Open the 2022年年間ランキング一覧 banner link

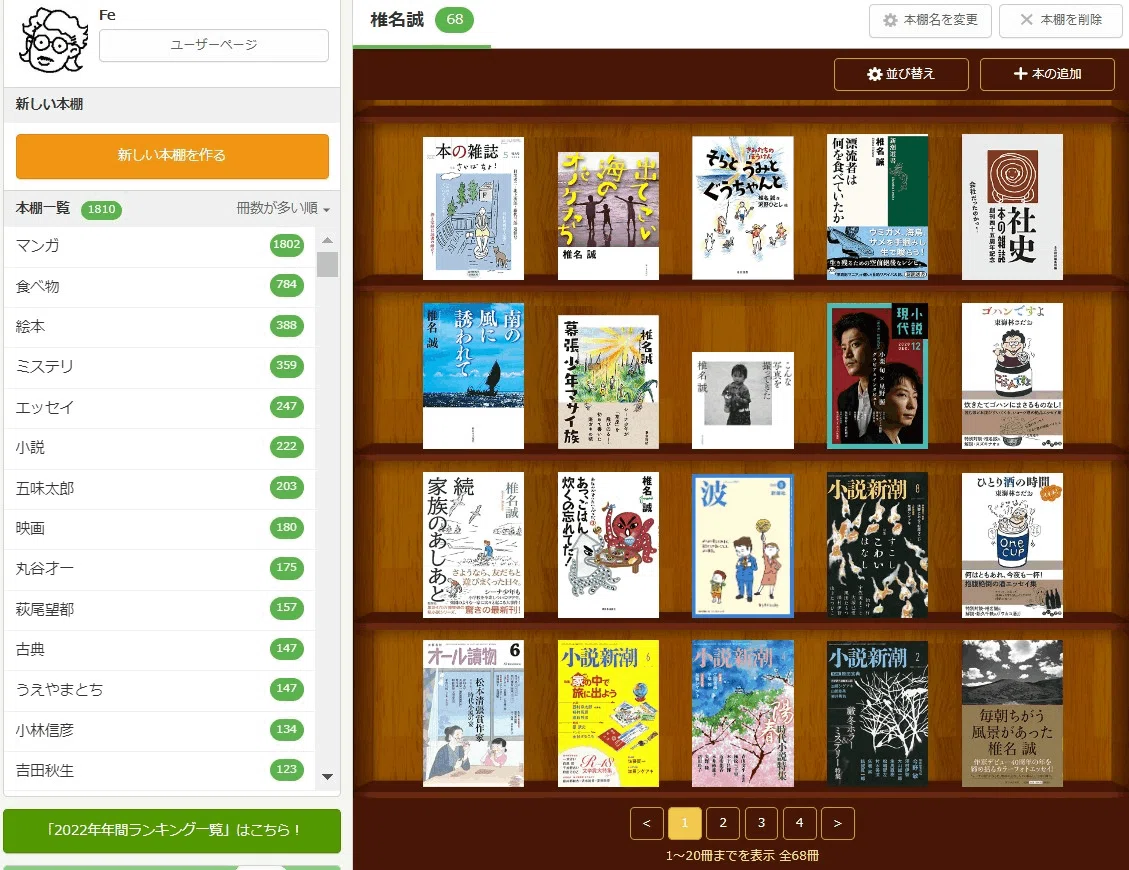point(172,830)
